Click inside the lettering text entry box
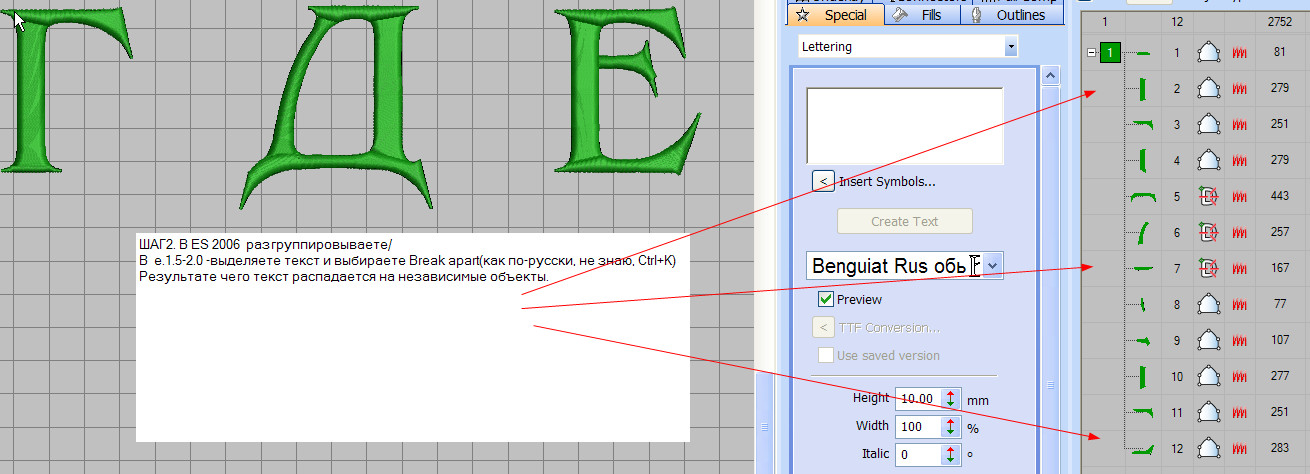 (904, 126)
